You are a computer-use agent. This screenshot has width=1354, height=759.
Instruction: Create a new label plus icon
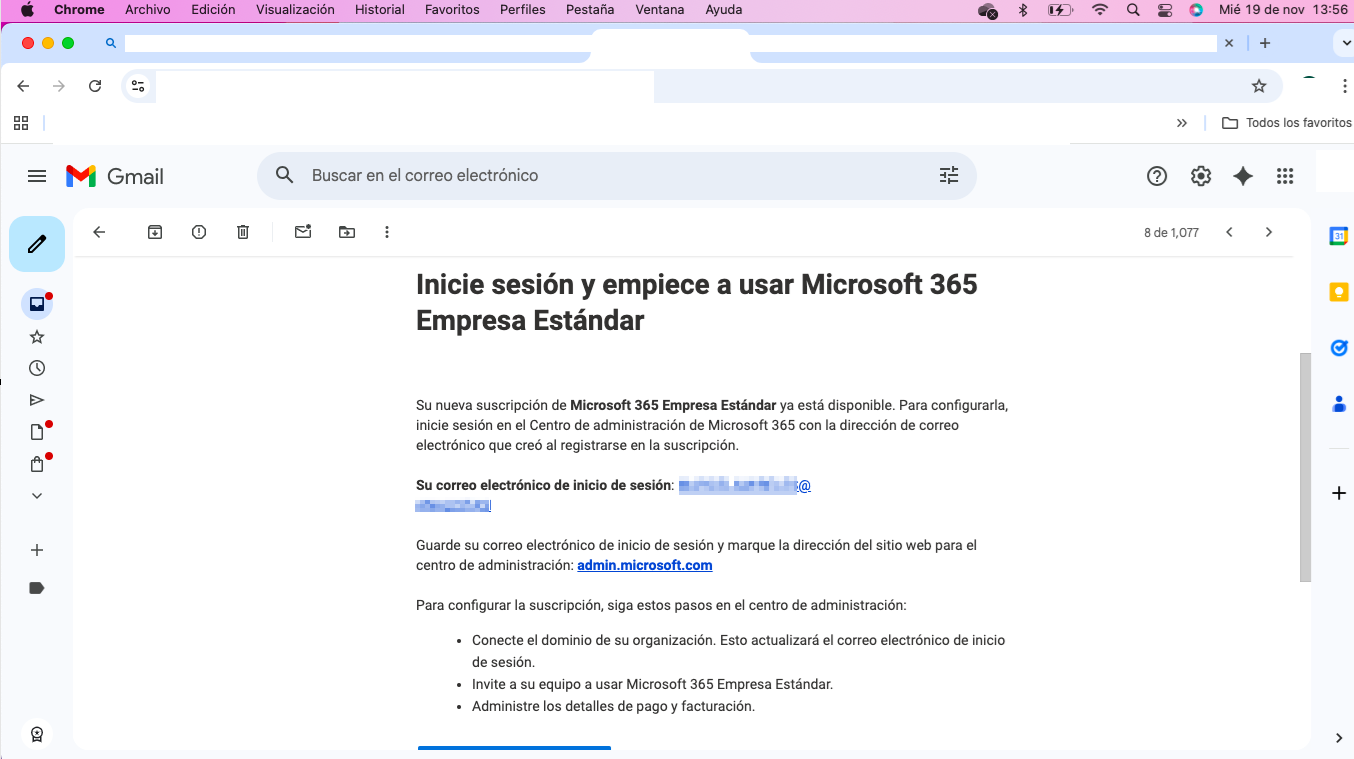pyautogui.click(x=37, y=550)
